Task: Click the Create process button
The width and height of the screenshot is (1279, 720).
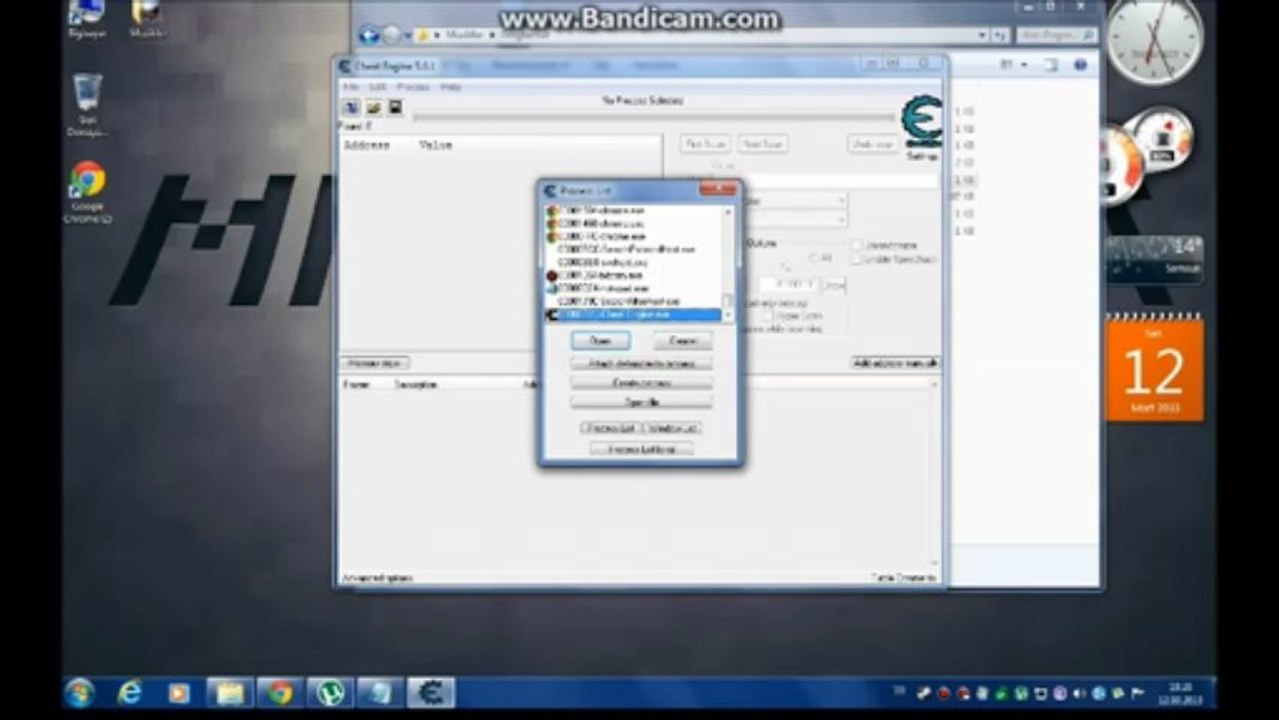Action: pyautogui.click(x=641, y=382)
